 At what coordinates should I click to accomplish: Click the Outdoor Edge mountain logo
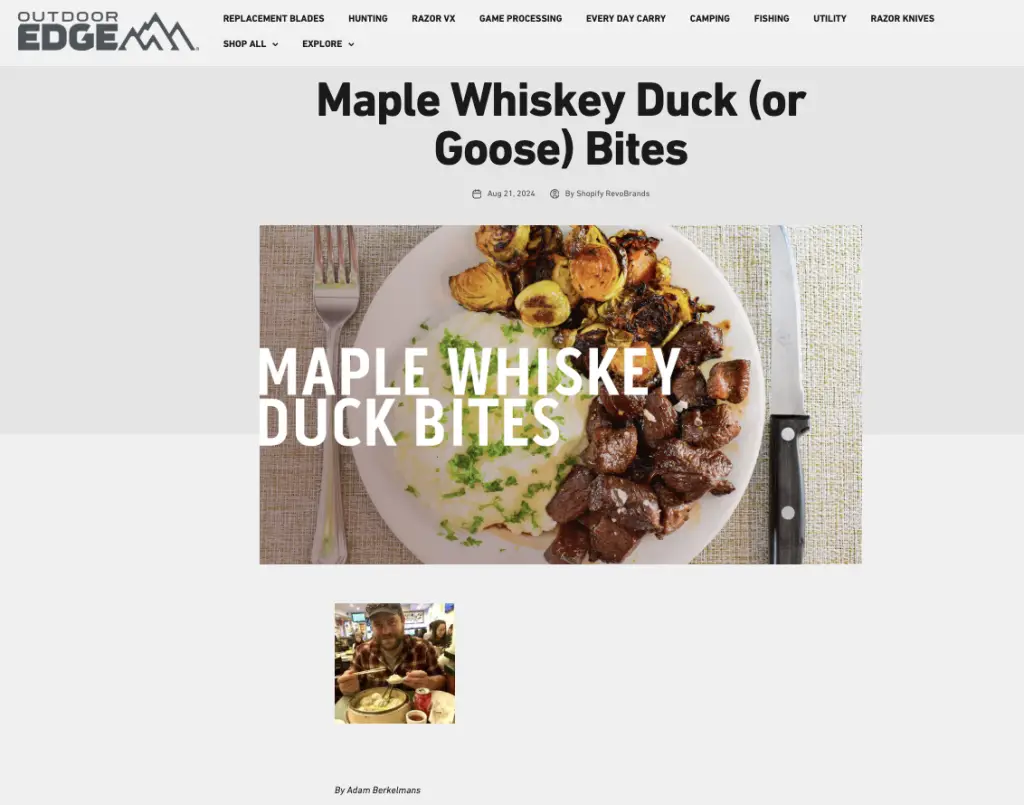click(108, 31)
